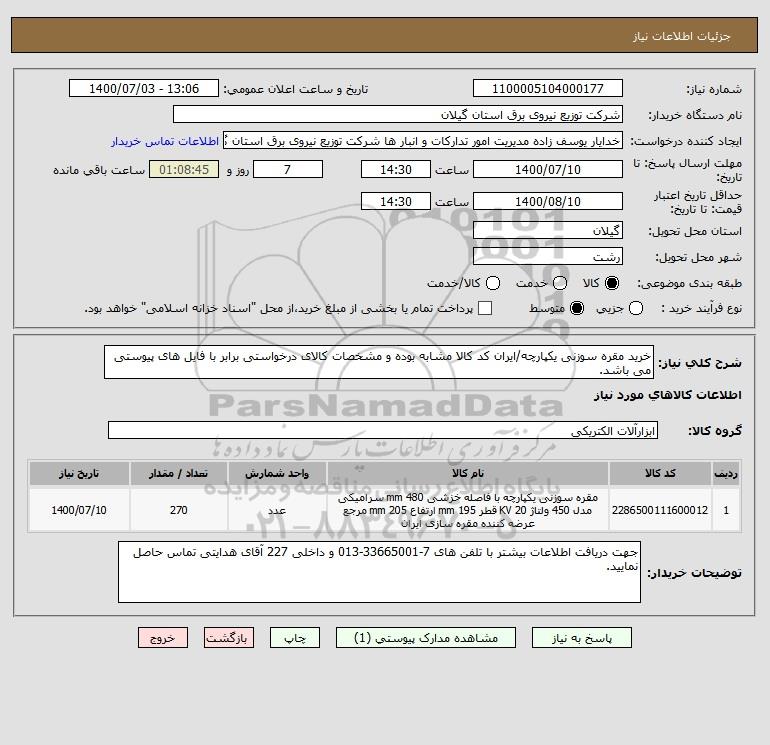Choose the جزیی purchase type radio
The image size is (770, 745).
[636, 308]
